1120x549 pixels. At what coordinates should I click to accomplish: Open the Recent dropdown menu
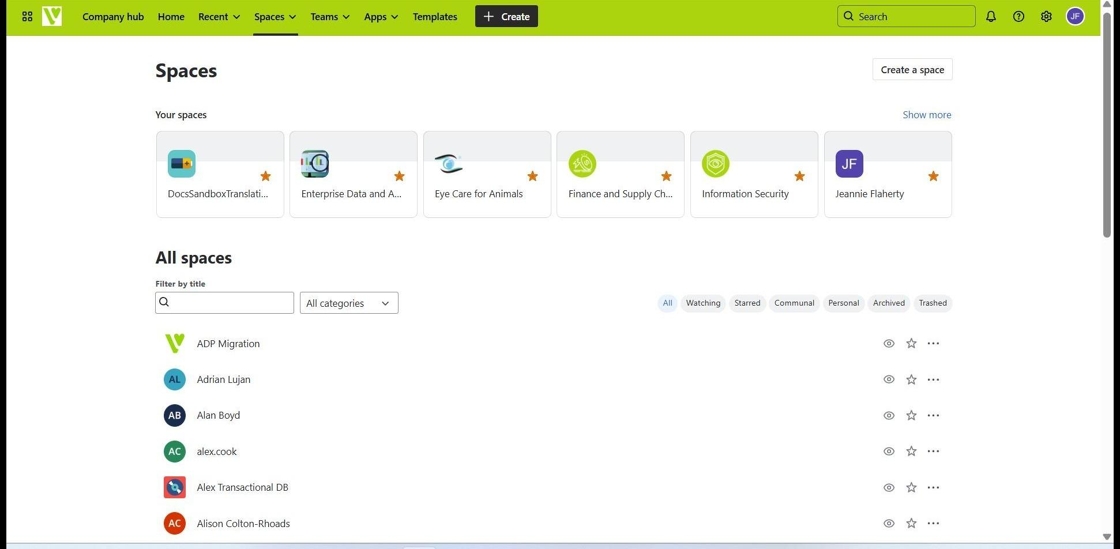click(x=218, y=17)
